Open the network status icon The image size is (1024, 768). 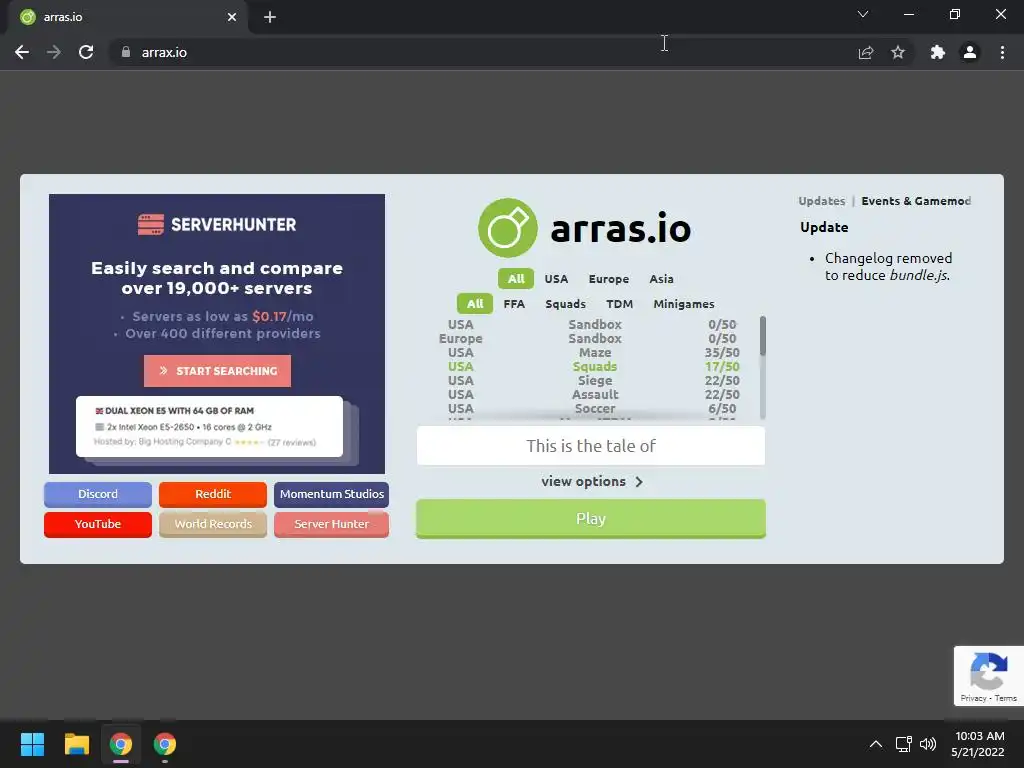904,744
